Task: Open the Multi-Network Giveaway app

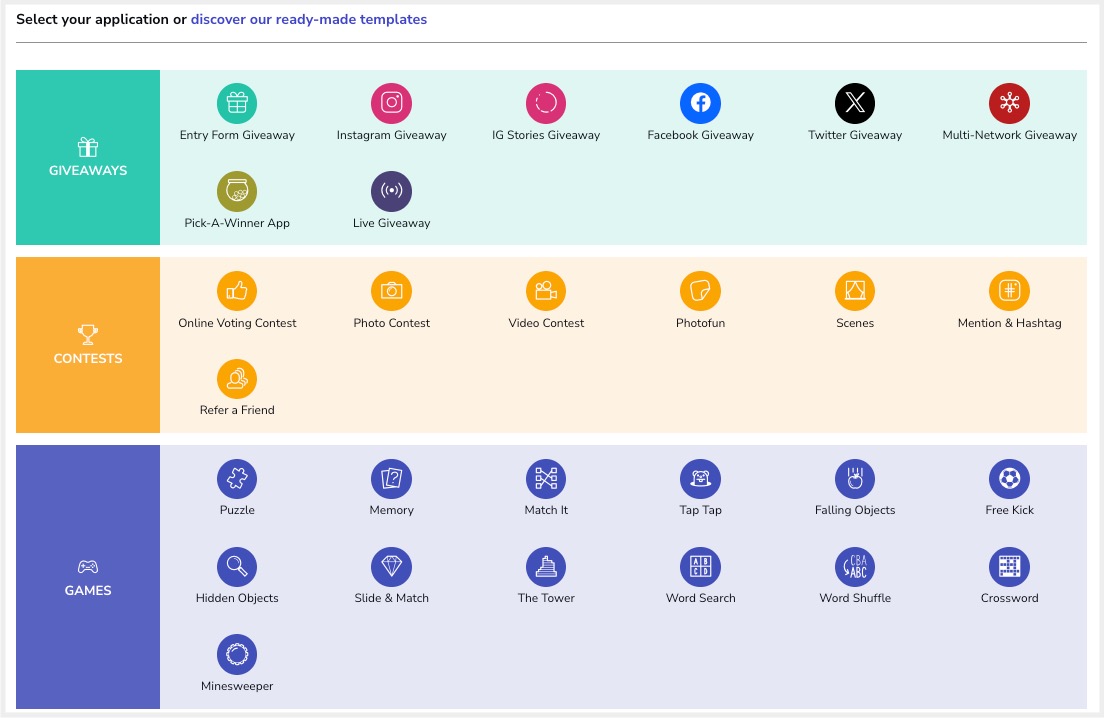Action: click(x=1009, y=104)
